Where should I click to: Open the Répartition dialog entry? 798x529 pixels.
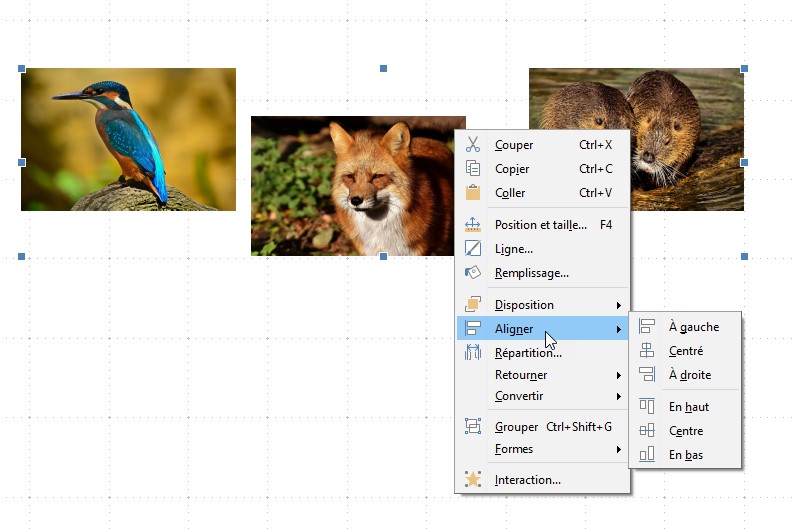click(x=527, y=353)
